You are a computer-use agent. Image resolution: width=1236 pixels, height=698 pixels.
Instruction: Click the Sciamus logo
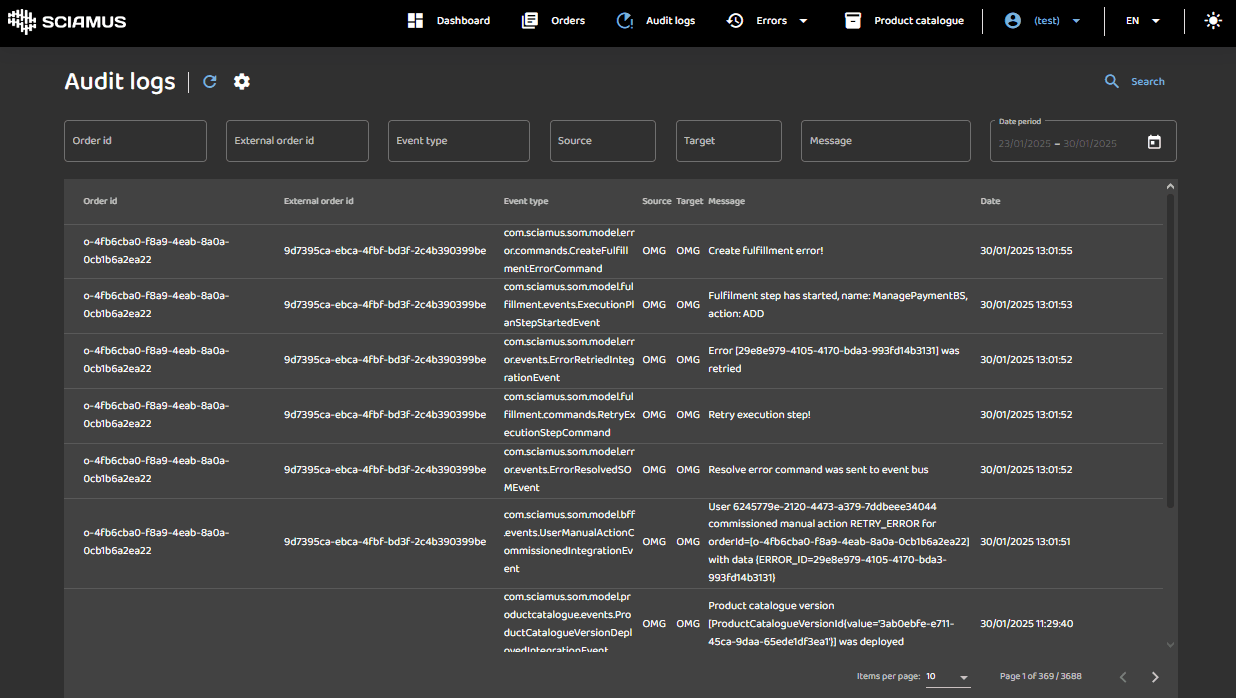tap(67, 21)
